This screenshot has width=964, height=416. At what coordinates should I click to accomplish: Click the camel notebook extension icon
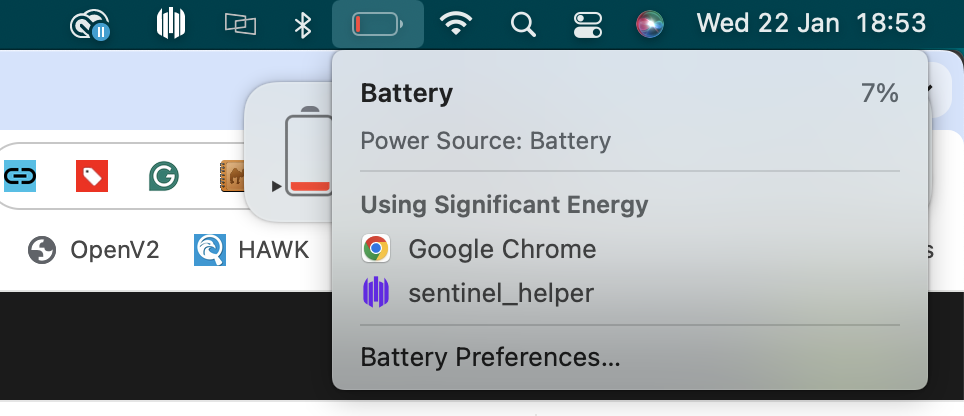tap(232, 176)
